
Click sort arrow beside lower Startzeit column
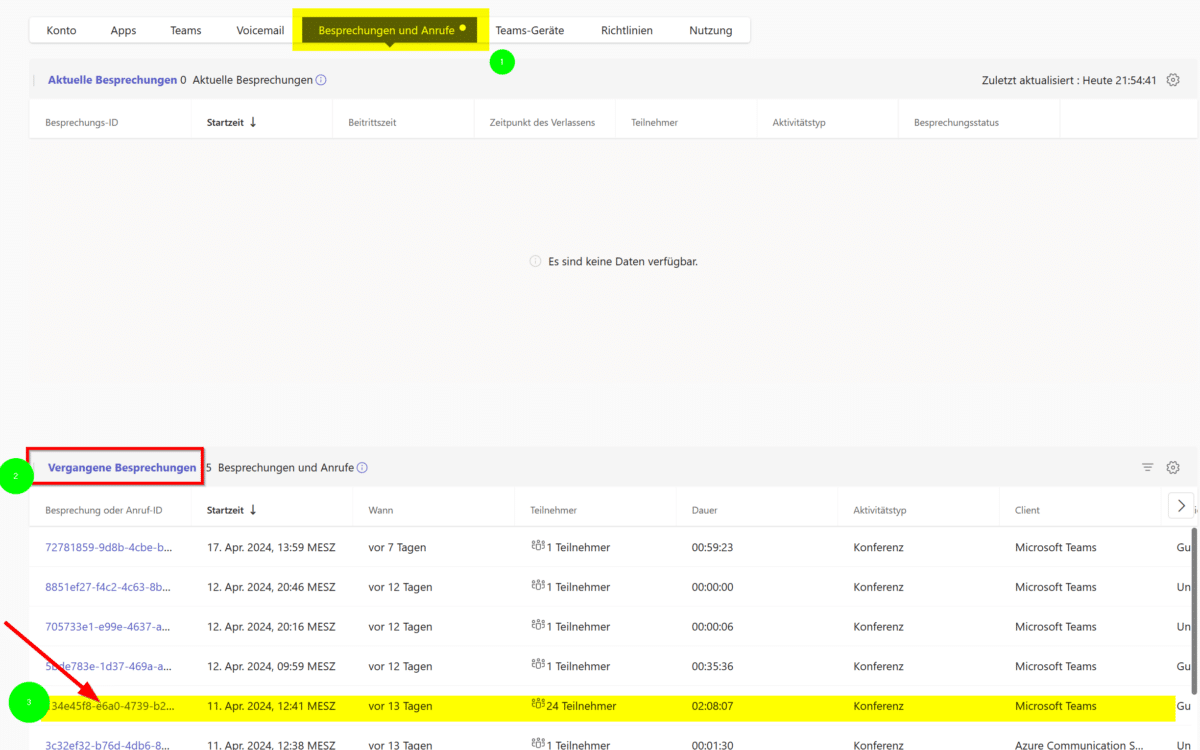tap(253, 510)
